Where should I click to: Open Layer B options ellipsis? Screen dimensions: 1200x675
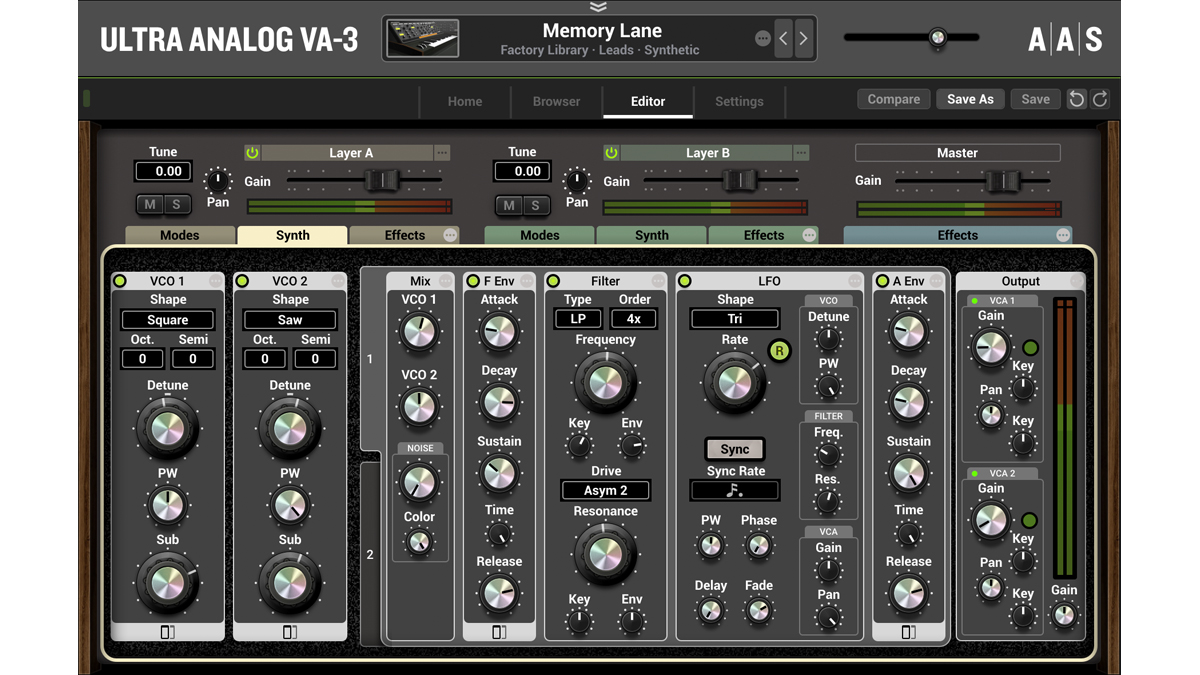click(x=801, y=153)
